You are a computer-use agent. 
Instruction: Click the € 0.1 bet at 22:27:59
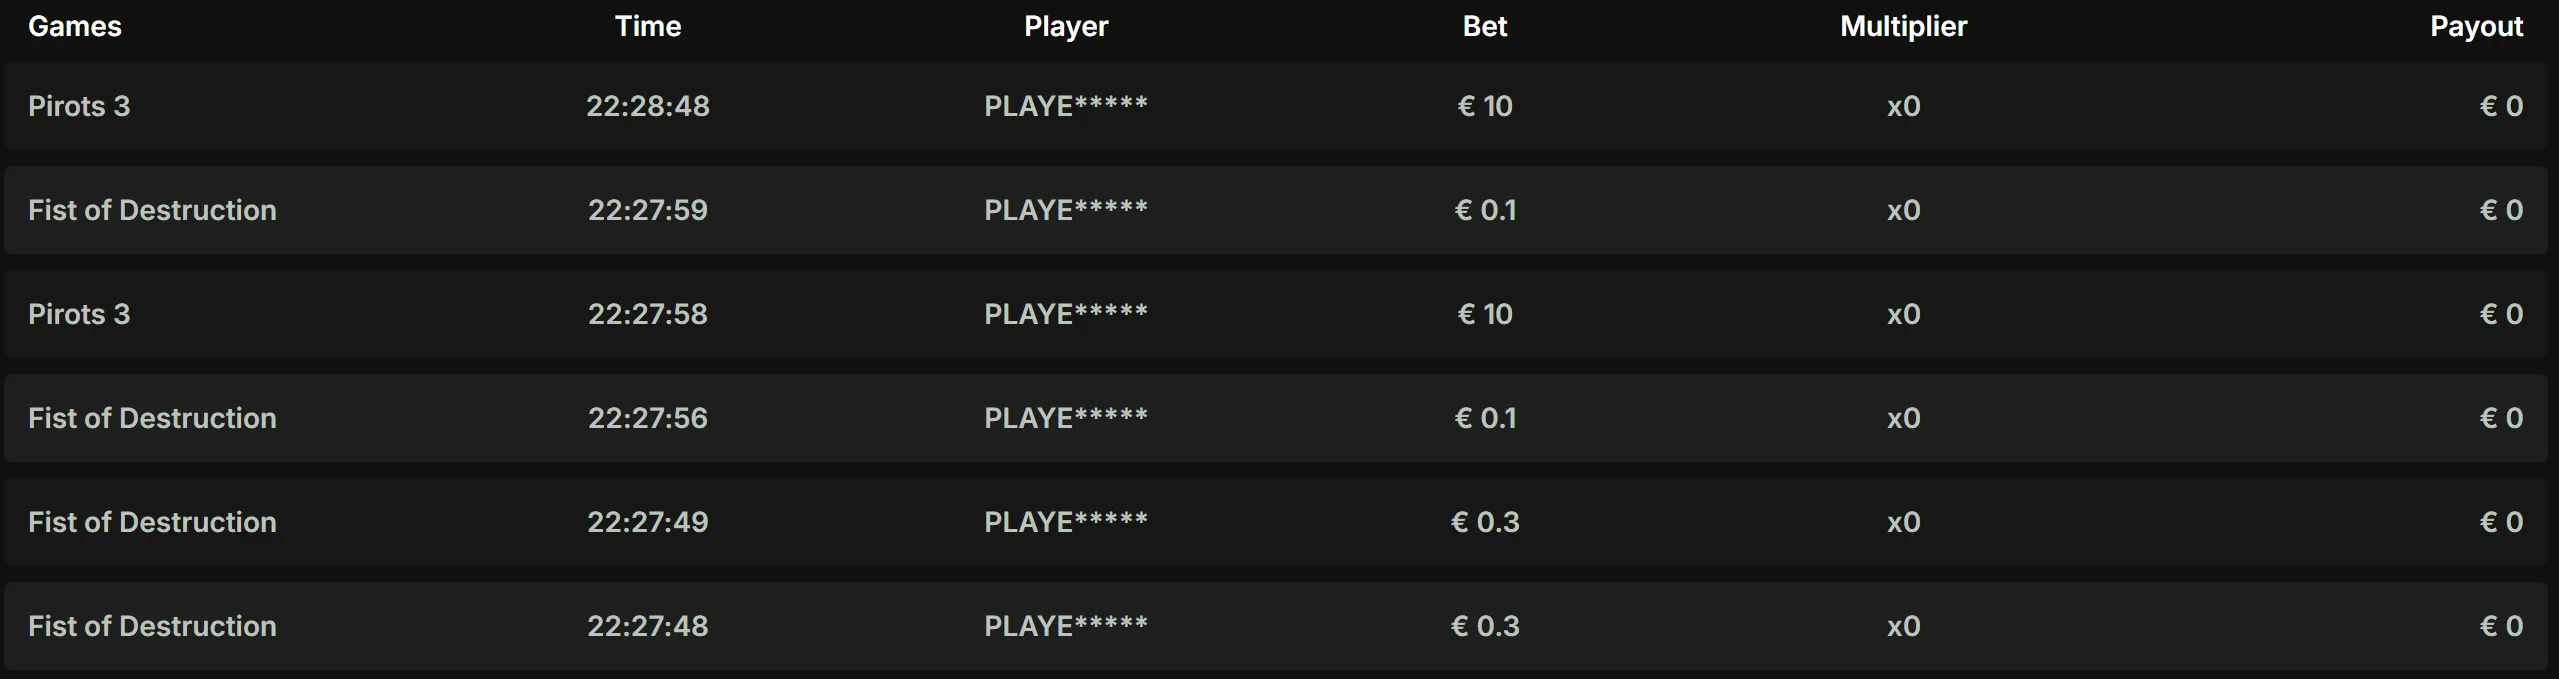click(1485, 210)
